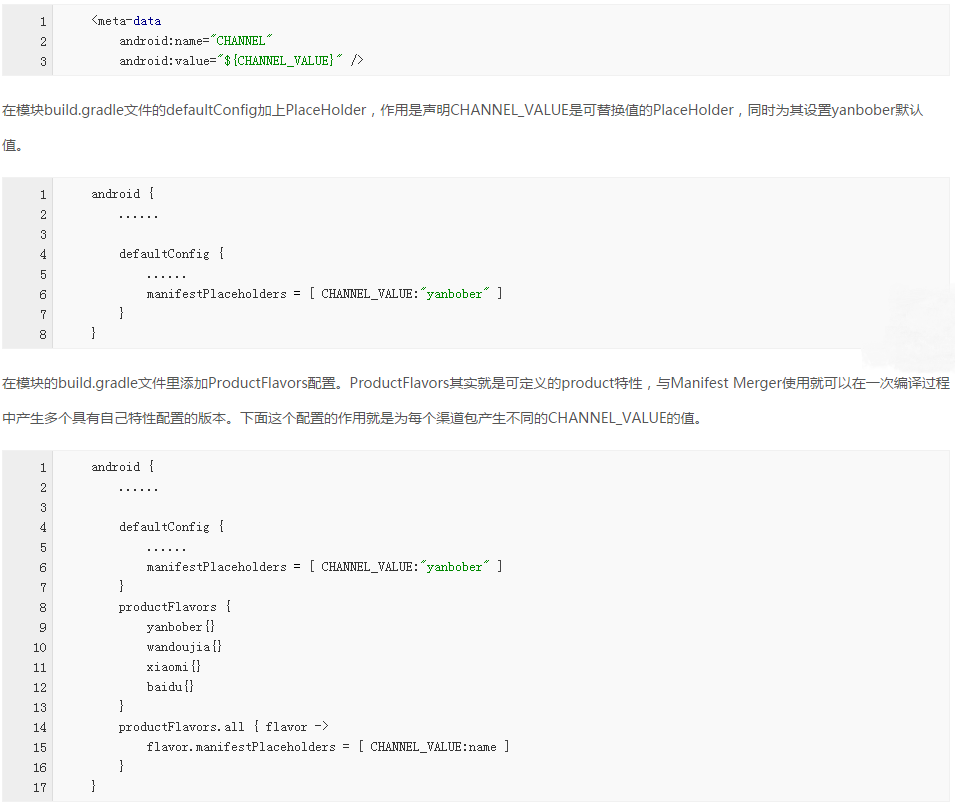Click line number 10 in the gutter

pyautogui.click(x=40, y=647)
